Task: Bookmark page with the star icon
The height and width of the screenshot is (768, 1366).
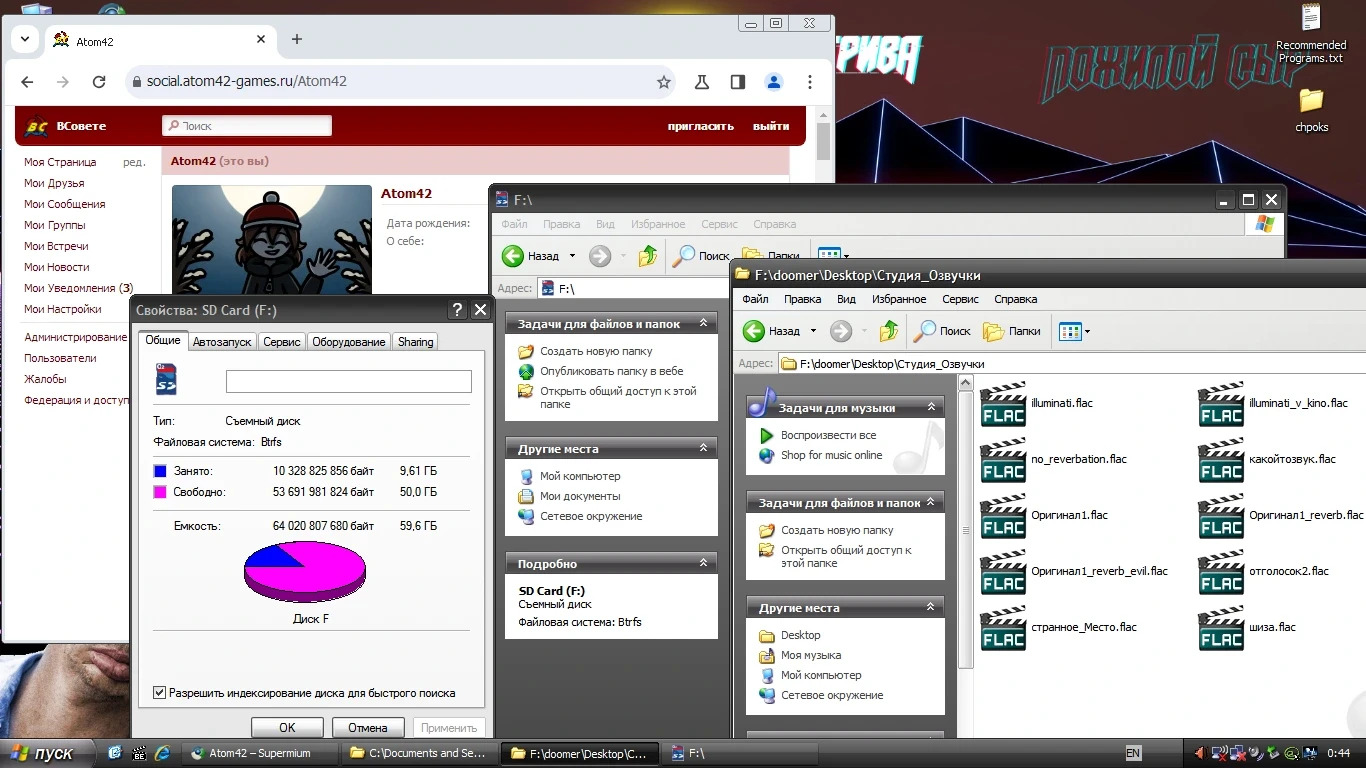Action: (x=663, y=82)
